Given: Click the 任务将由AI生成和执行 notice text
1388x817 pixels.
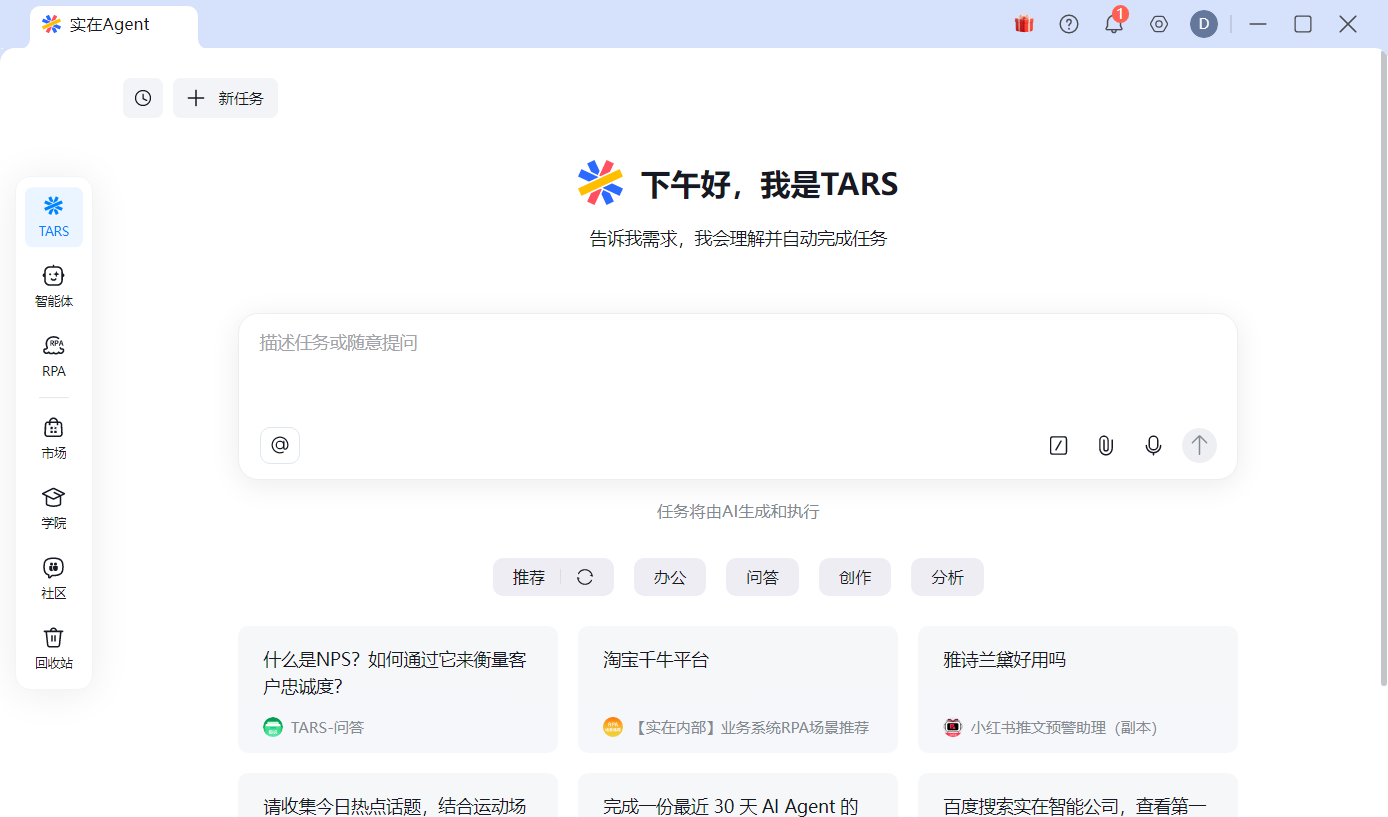Looking at the screenshot, I should (738, 511).
